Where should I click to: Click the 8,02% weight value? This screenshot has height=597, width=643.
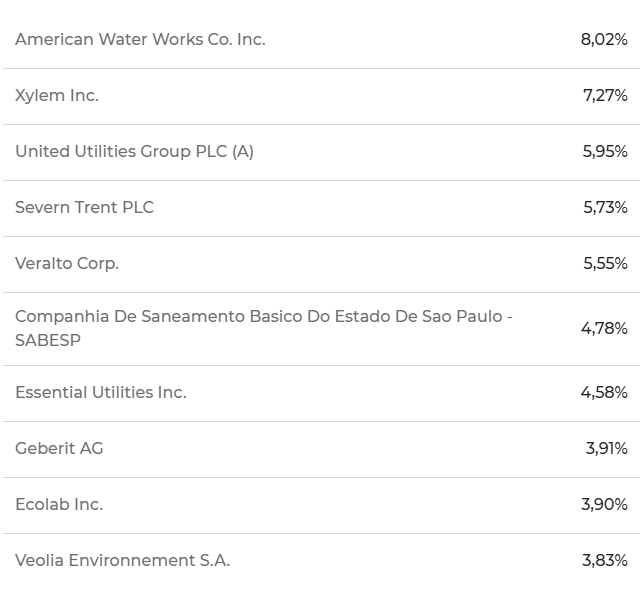click(604, 40)
